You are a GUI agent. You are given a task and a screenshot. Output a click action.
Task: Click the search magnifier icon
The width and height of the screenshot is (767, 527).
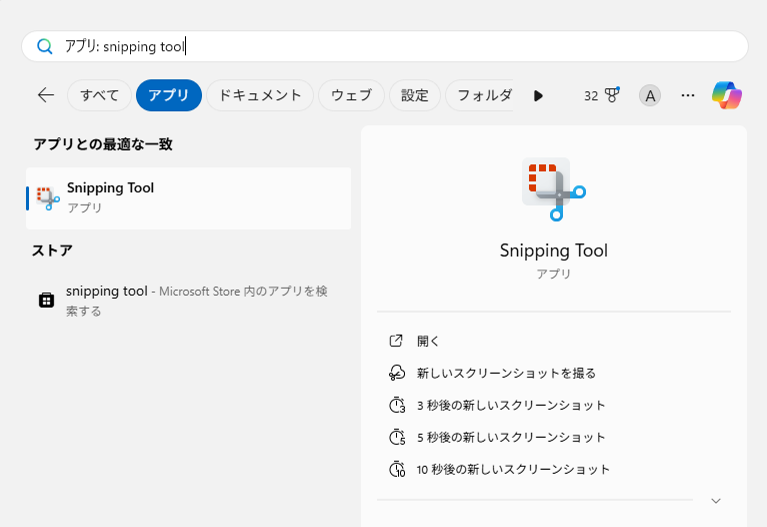click(45, 46)
